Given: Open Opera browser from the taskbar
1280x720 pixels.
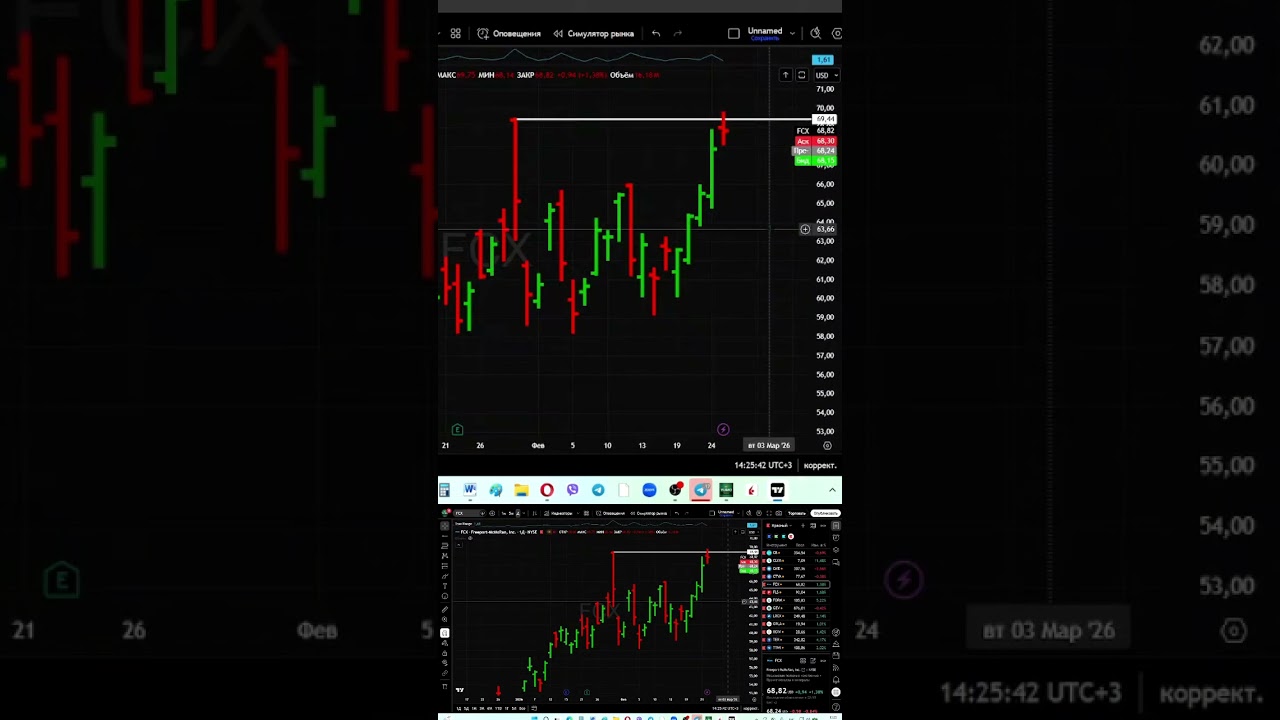Looking at the screenshot, I should click(x=547, y=490).
